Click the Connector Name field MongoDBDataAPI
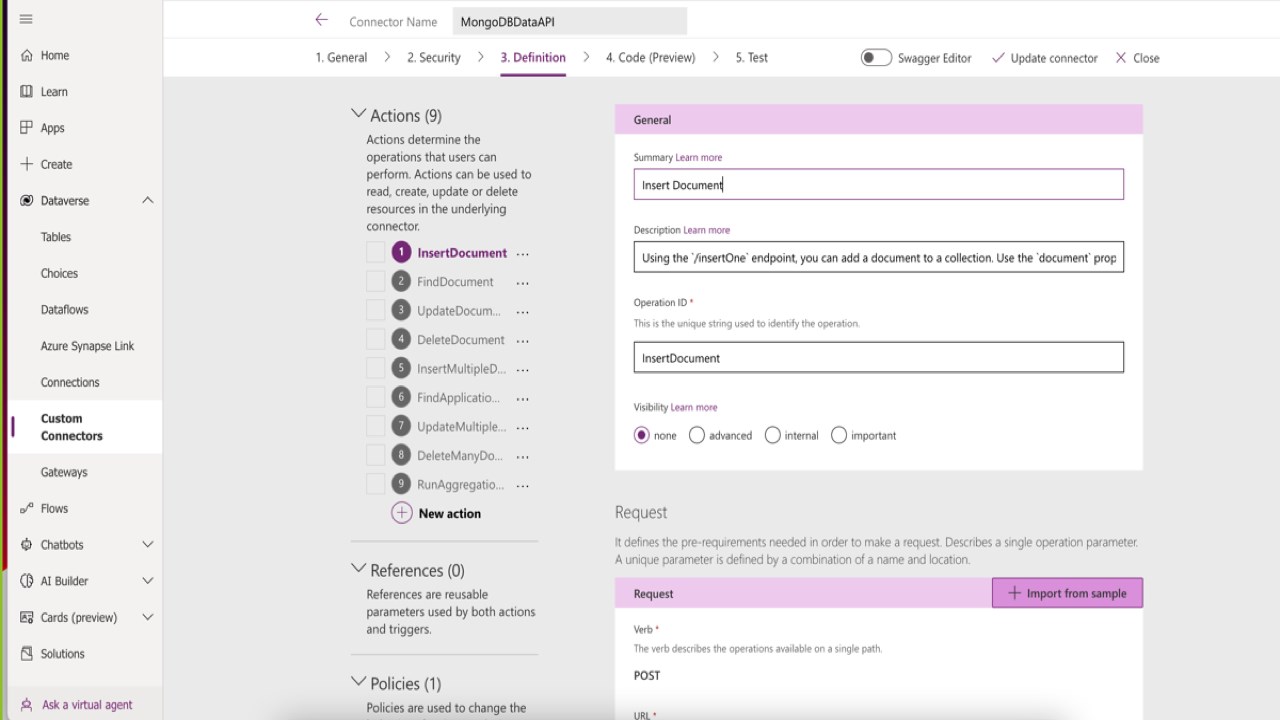This screenshot has width=1280, height=720. [x=569, y=22]
